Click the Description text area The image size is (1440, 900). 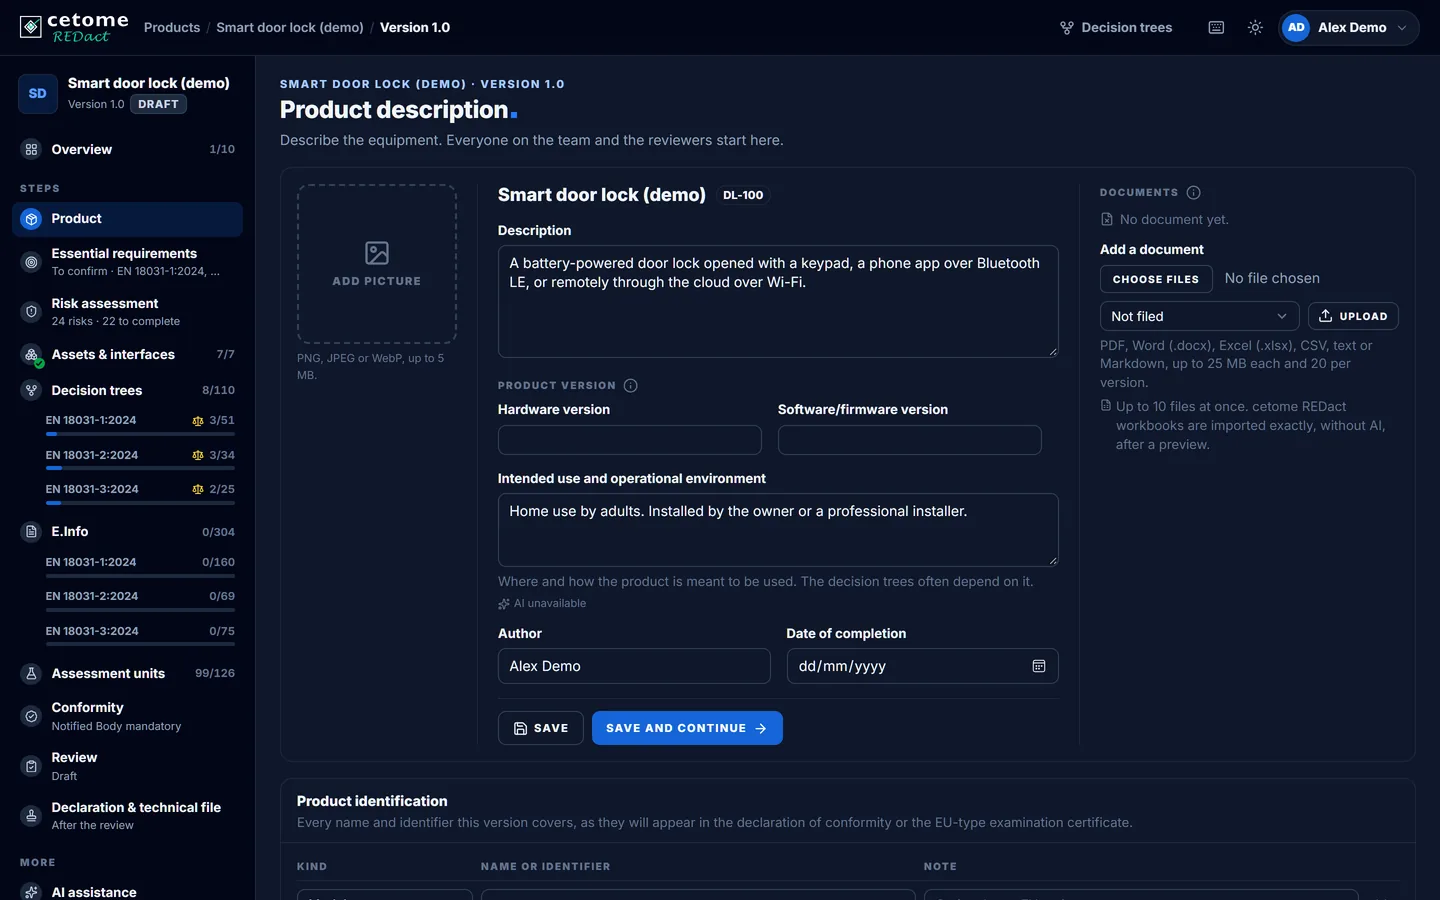pyautogui.click(x=778, y=301)
